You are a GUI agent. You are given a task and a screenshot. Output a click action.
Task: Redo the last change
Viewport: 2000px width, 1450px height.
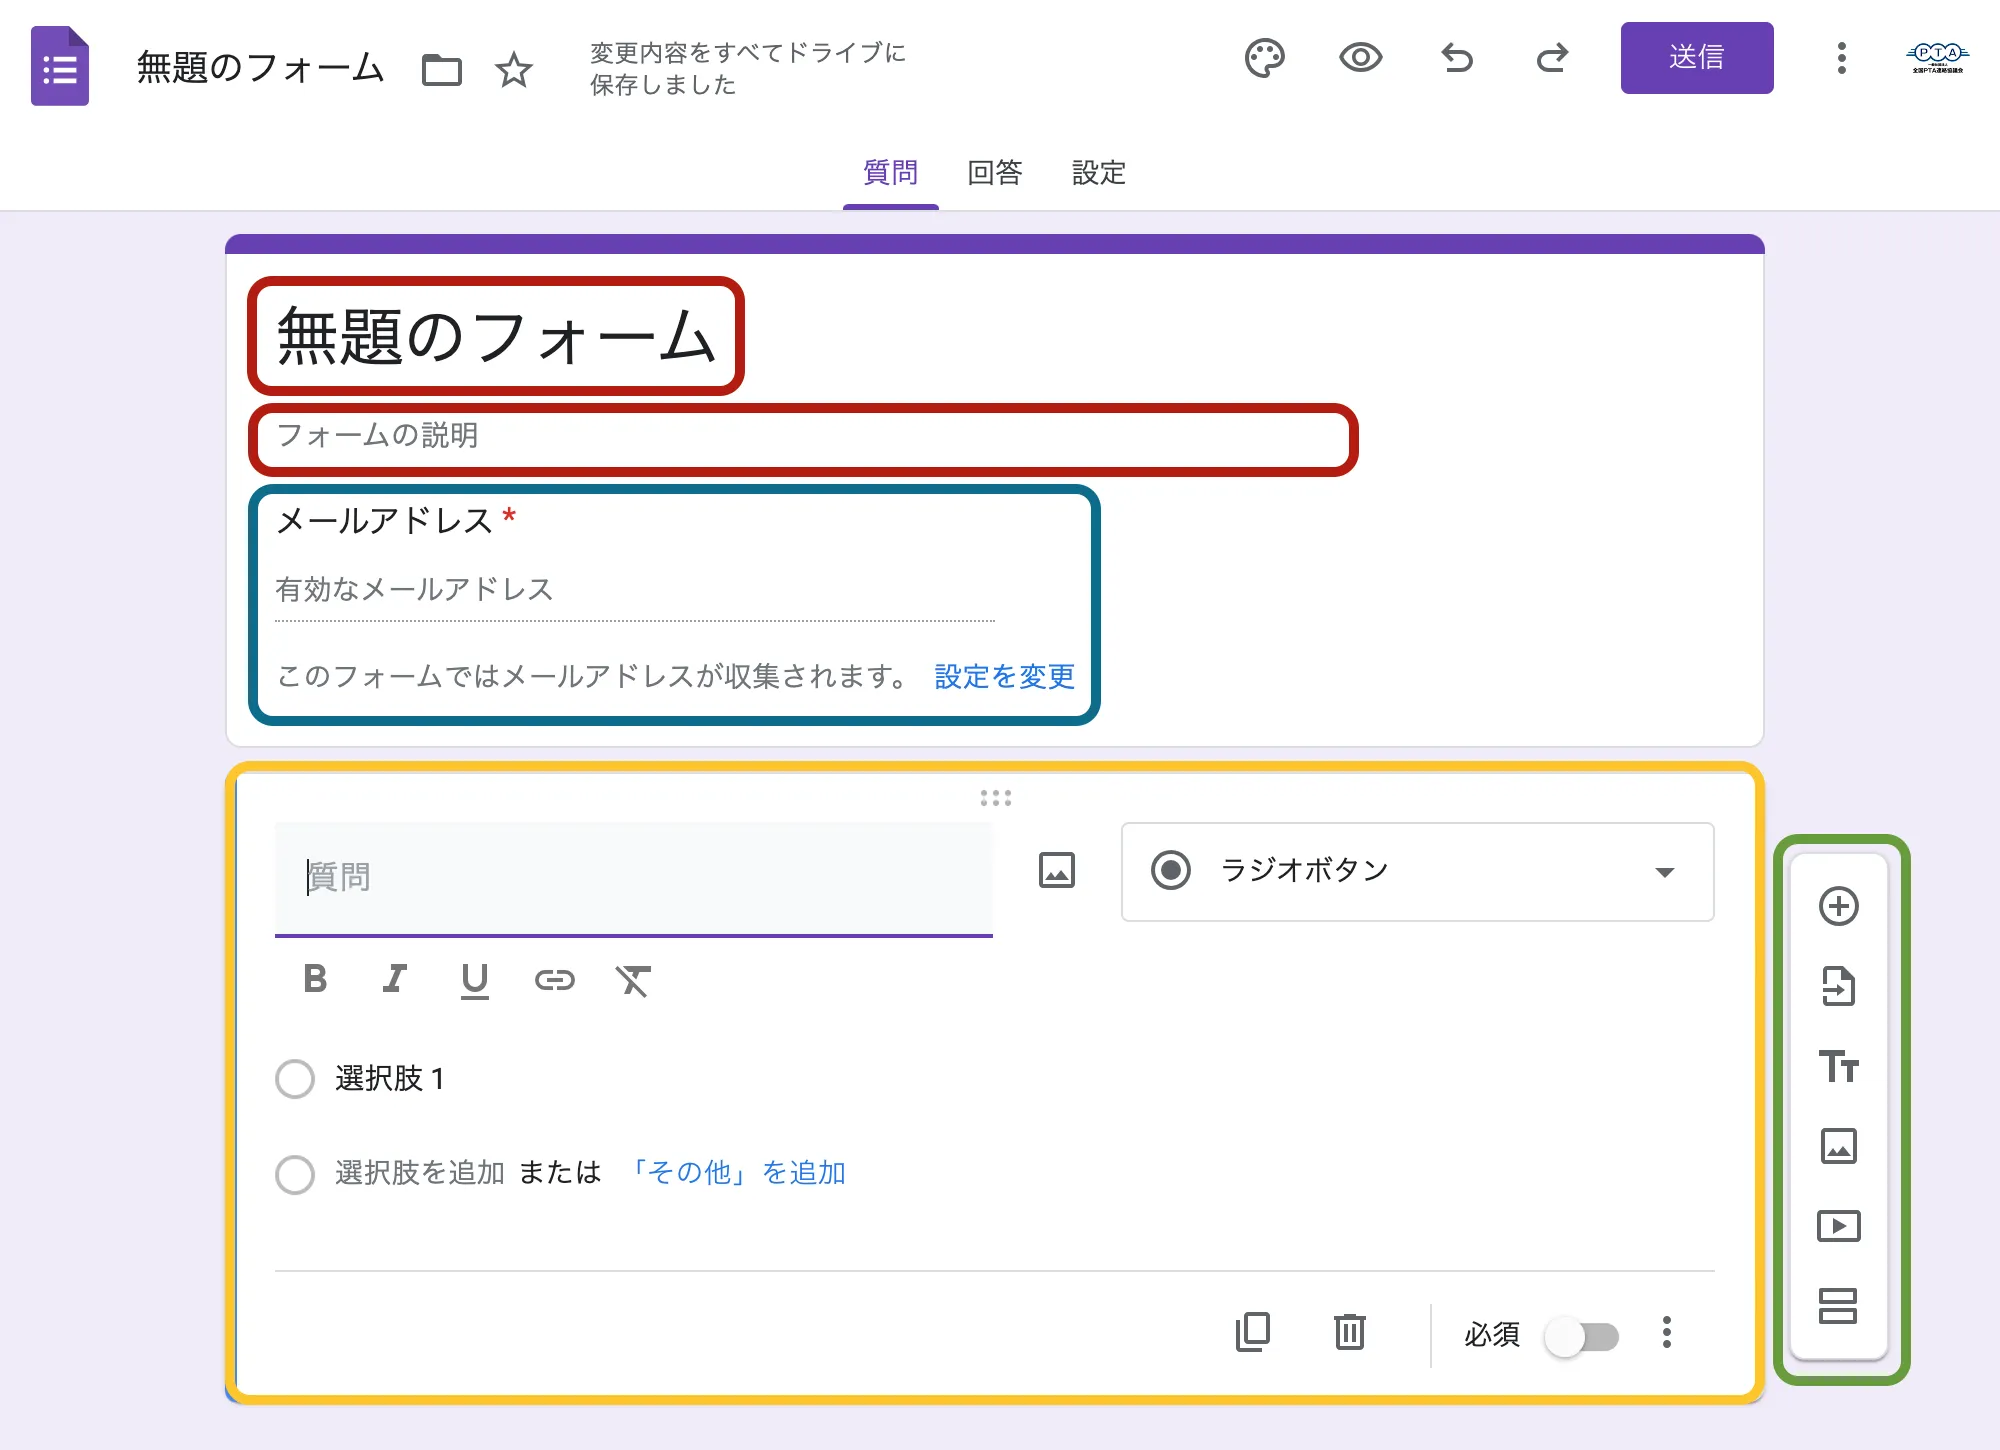1552,58
